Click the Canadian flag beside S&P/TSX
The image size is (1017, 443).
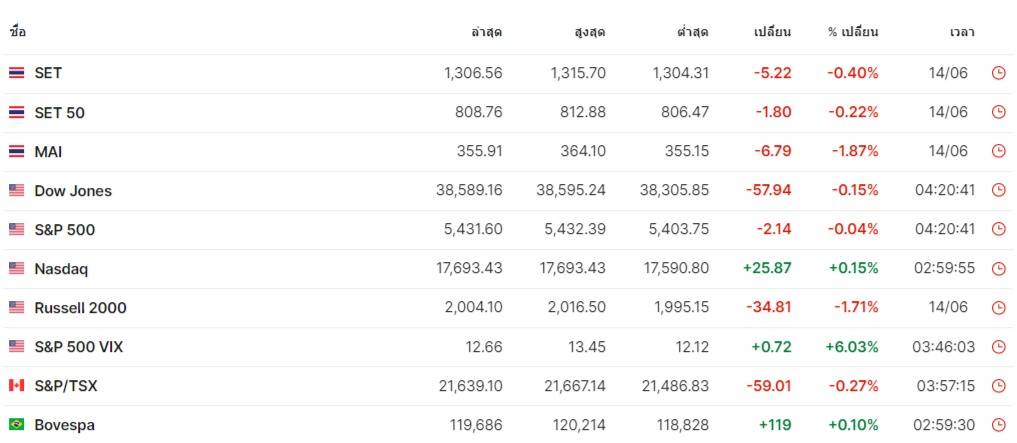[16, 386]
